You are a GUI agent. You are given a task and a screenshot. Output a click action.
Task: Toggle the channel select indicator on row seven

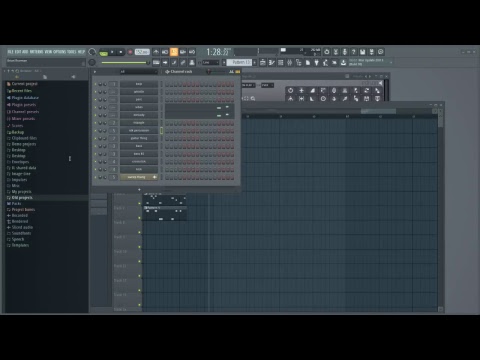point(162,131)
